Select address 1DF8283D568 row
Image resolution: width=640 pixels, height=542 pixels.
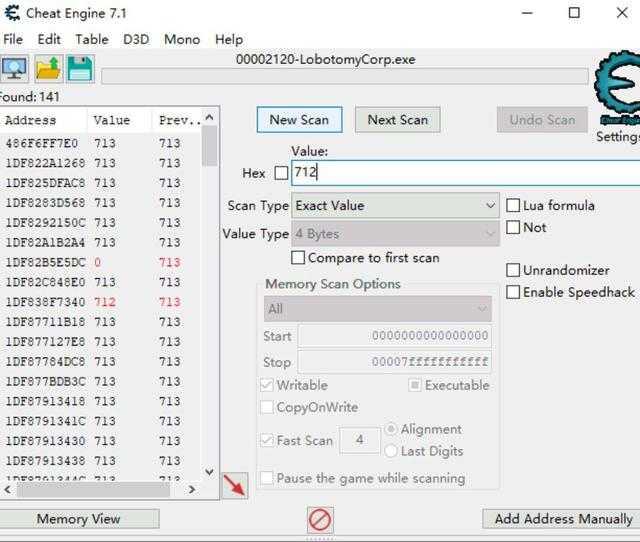100,202
